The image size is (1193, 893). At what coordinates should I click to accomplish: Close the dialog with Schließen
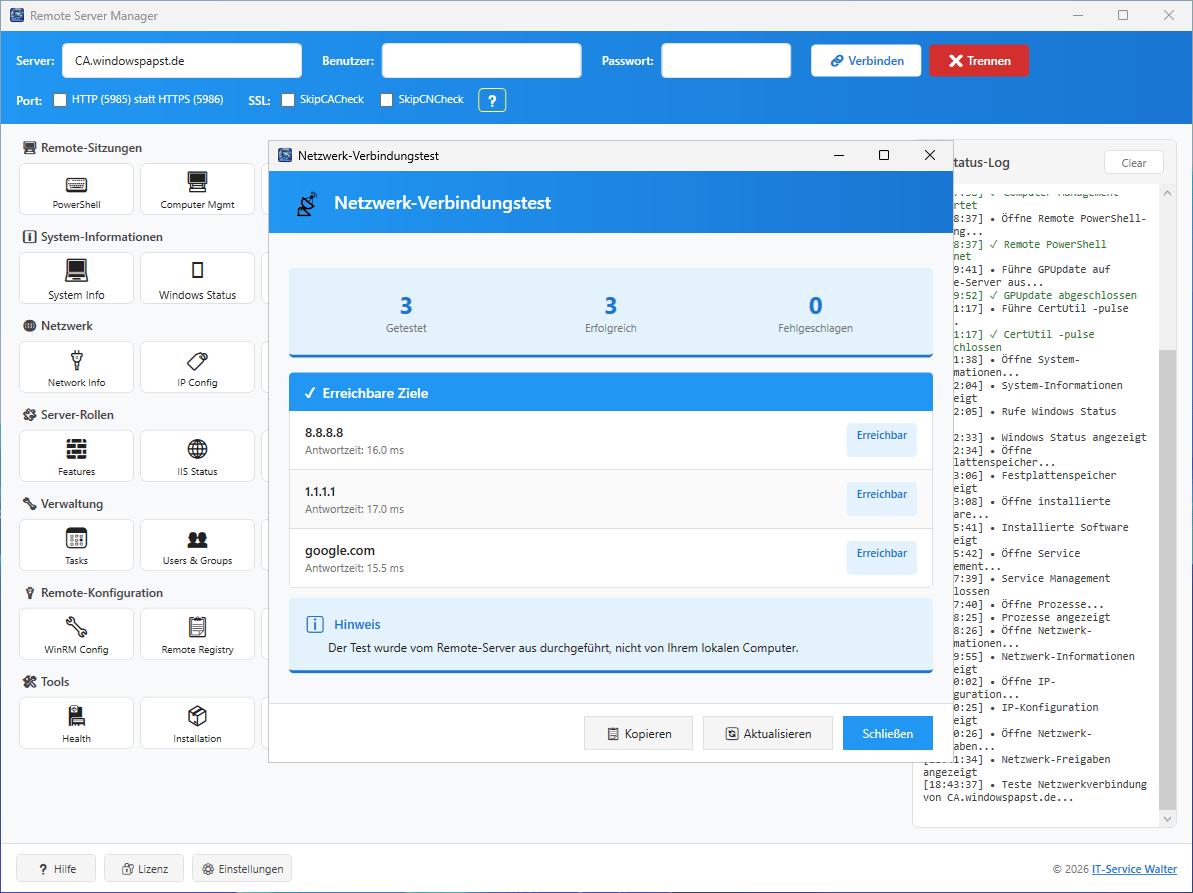coord(887,733)
